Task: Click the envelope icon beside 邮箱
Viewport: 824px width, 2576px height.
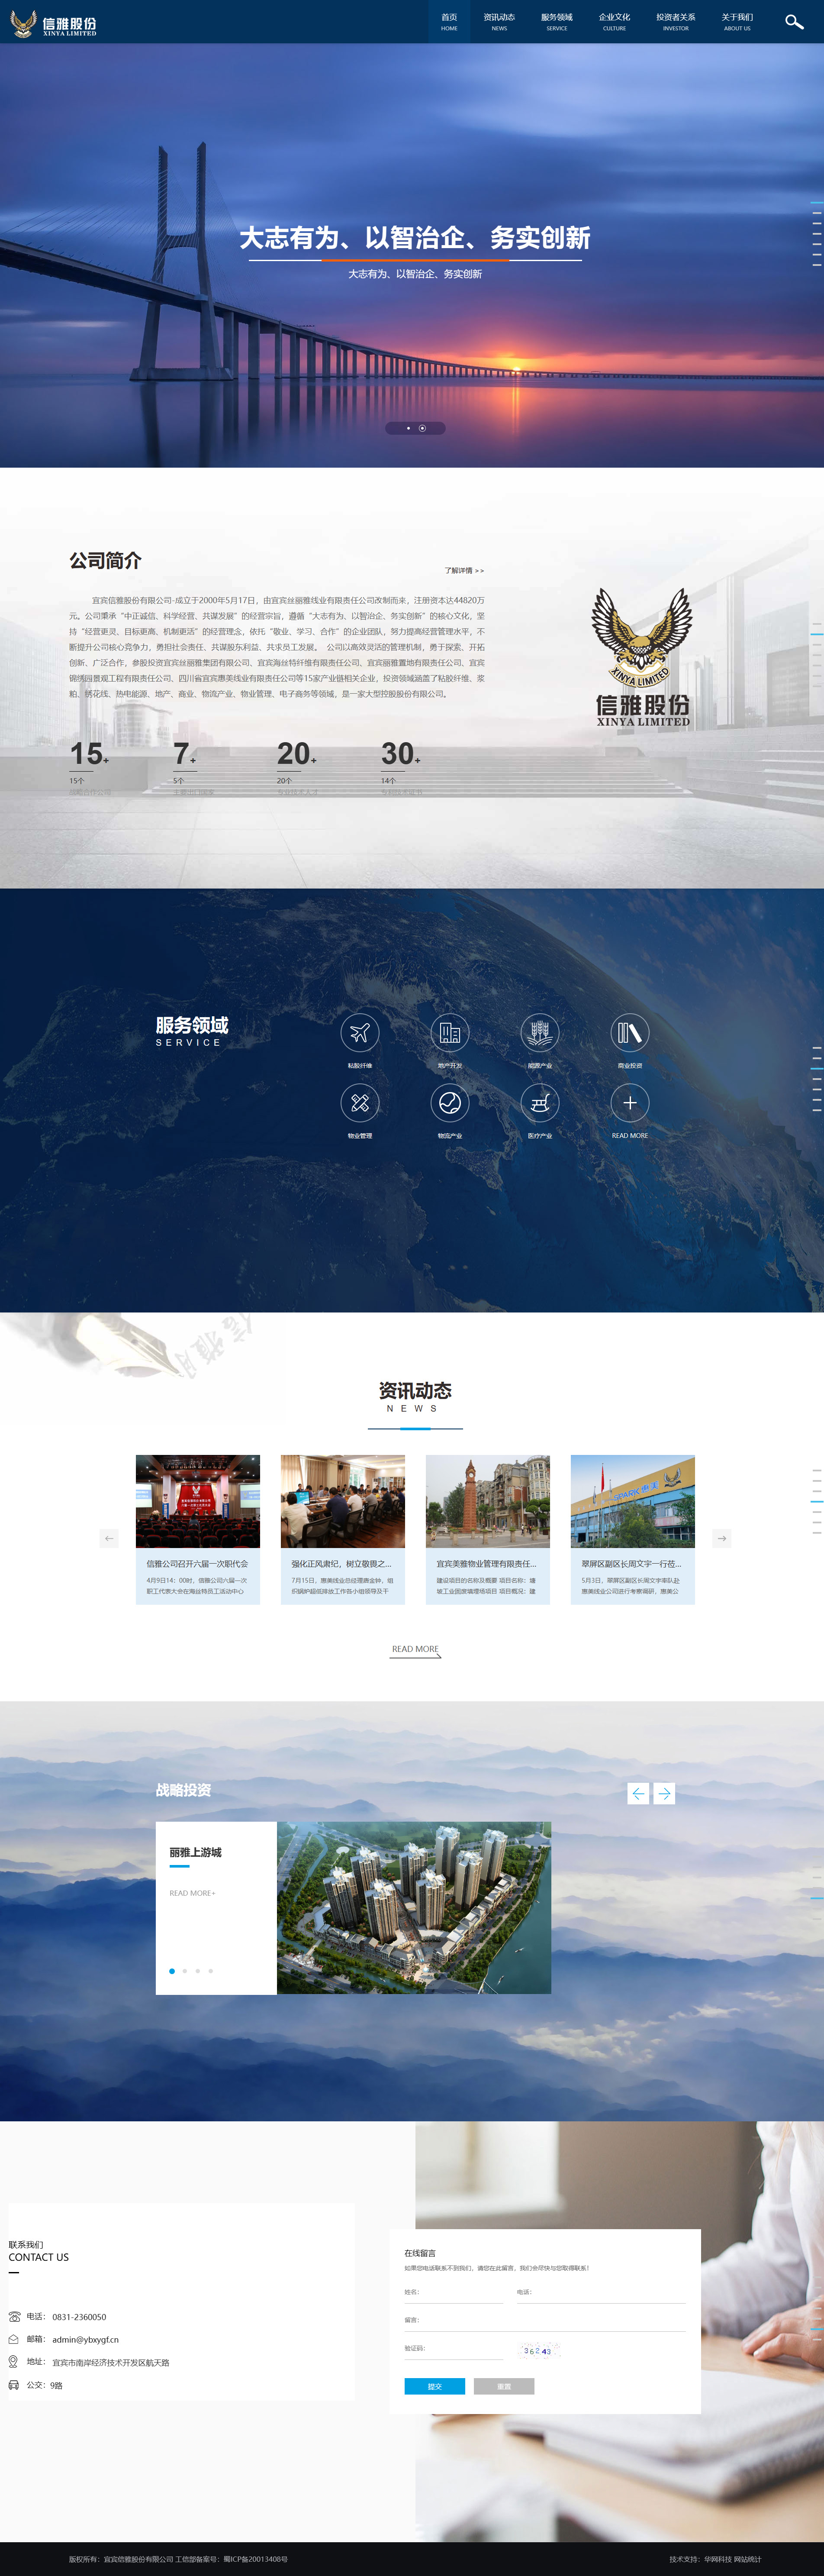Action: (14, 2339)
